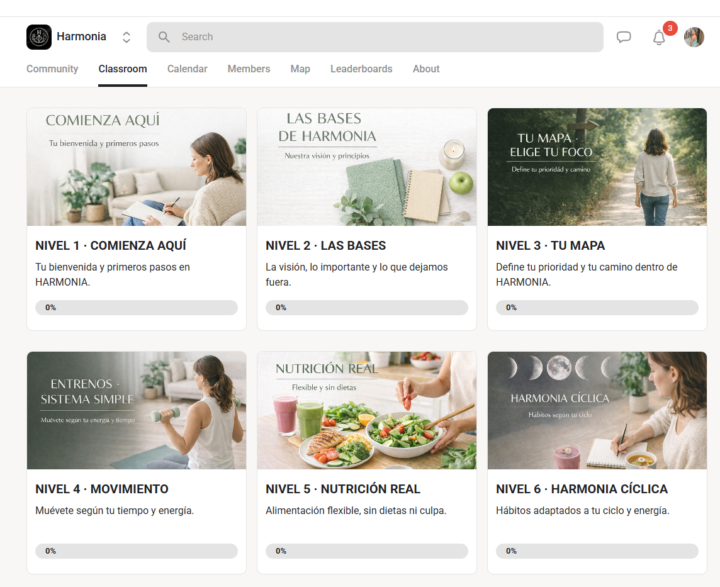The height and width of the screenshot is (587, 720).
Task: Click the Harmonia community logo icon
Action: pos(39,37)
